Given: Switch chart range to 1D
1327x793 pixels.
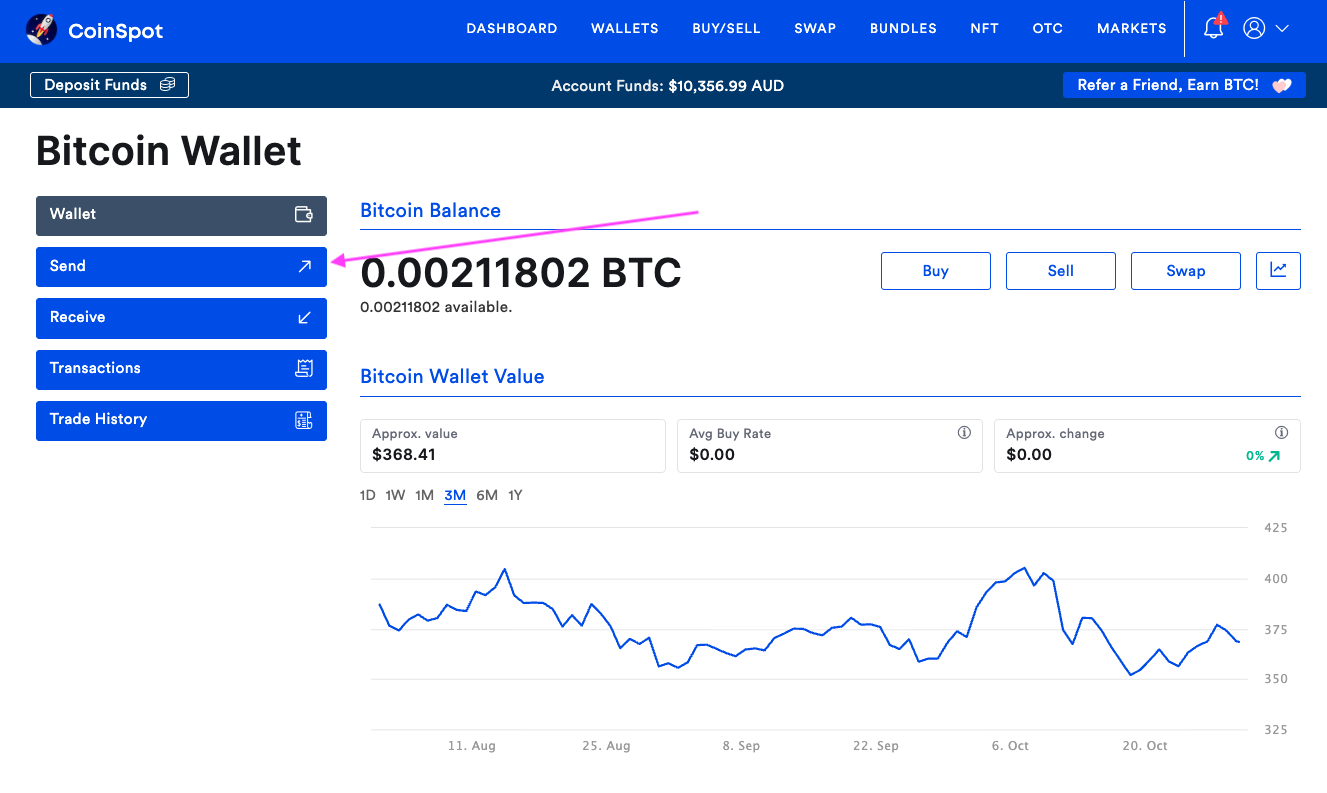Looking at the screenshot, I should pyautogui.click(x=368, y=495).
